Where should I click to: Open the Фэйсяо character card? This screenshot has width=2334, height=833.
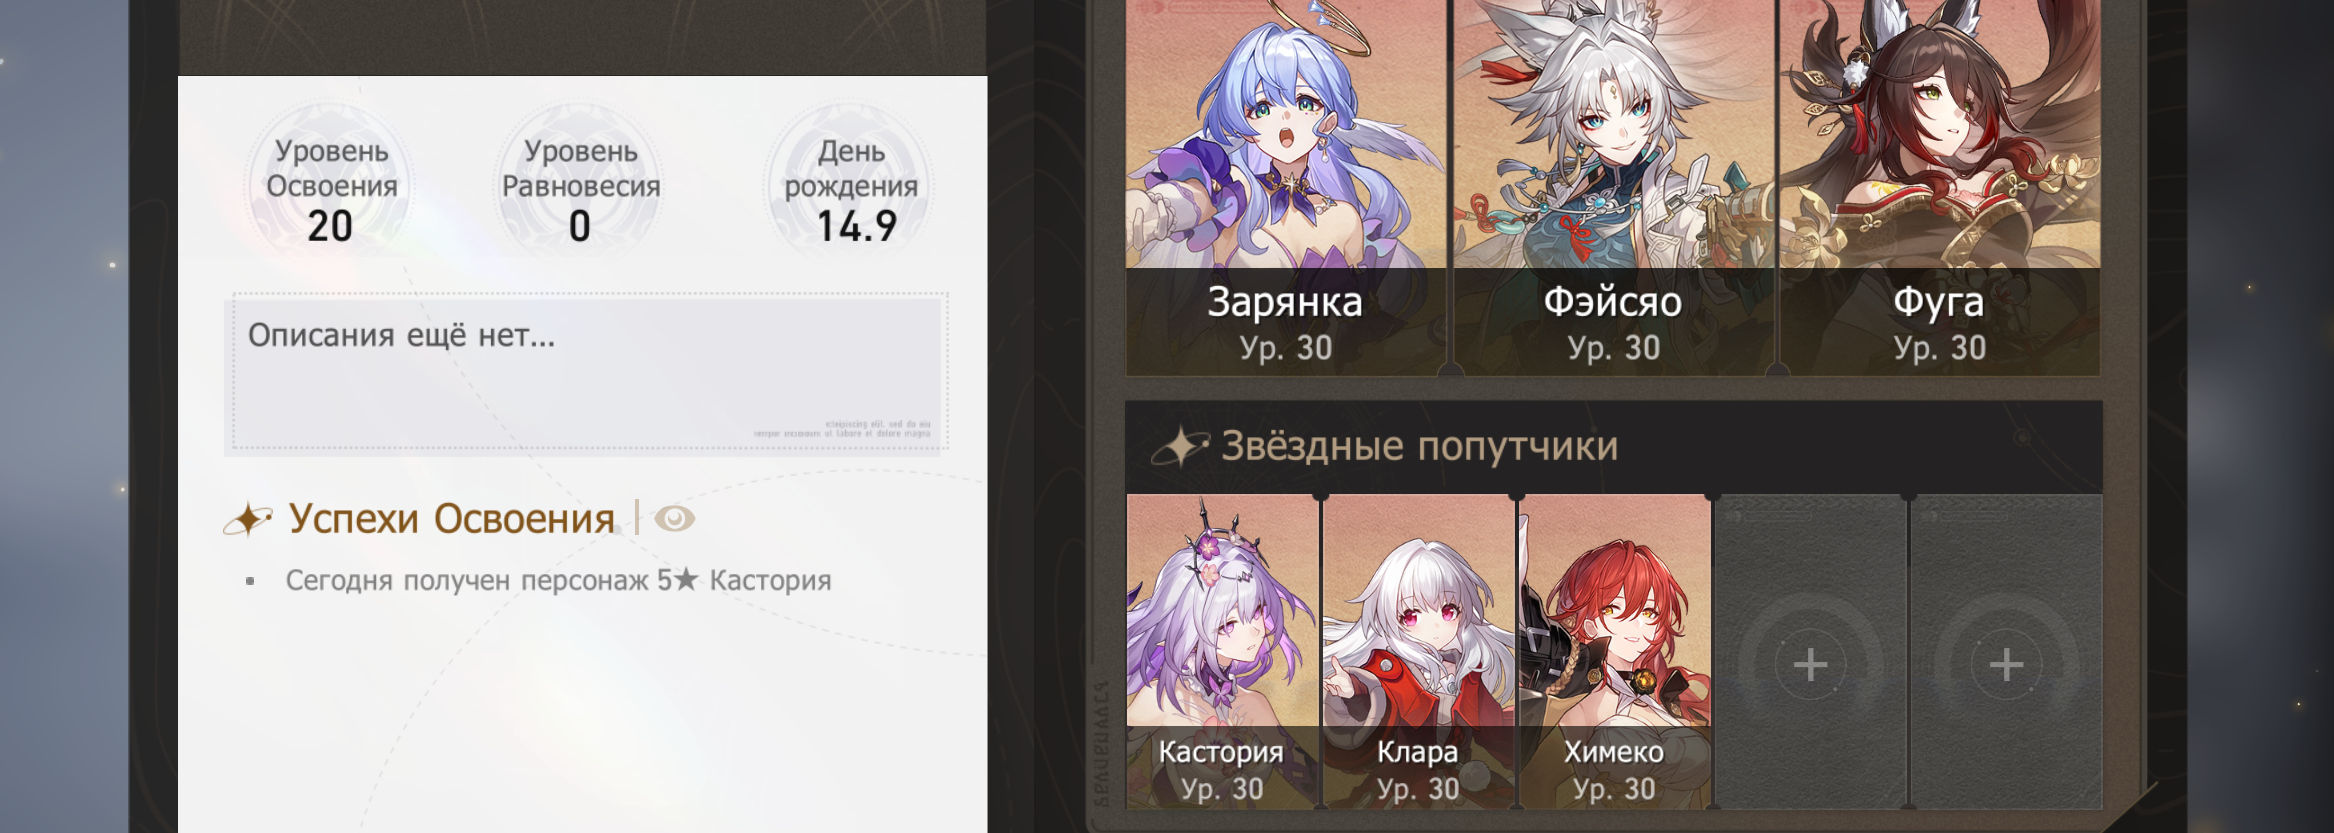(1613, 187)
